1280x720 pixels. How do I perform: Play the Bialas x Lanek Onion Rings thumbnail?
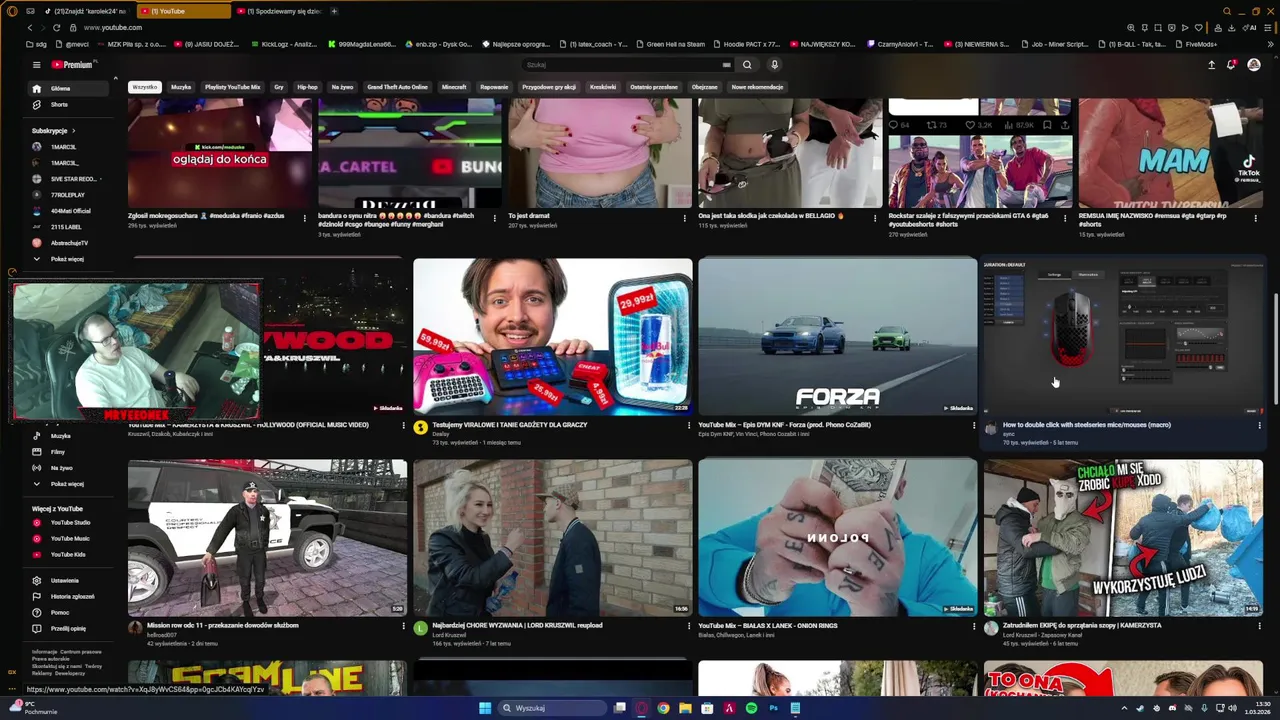click(x=837, y=537)
